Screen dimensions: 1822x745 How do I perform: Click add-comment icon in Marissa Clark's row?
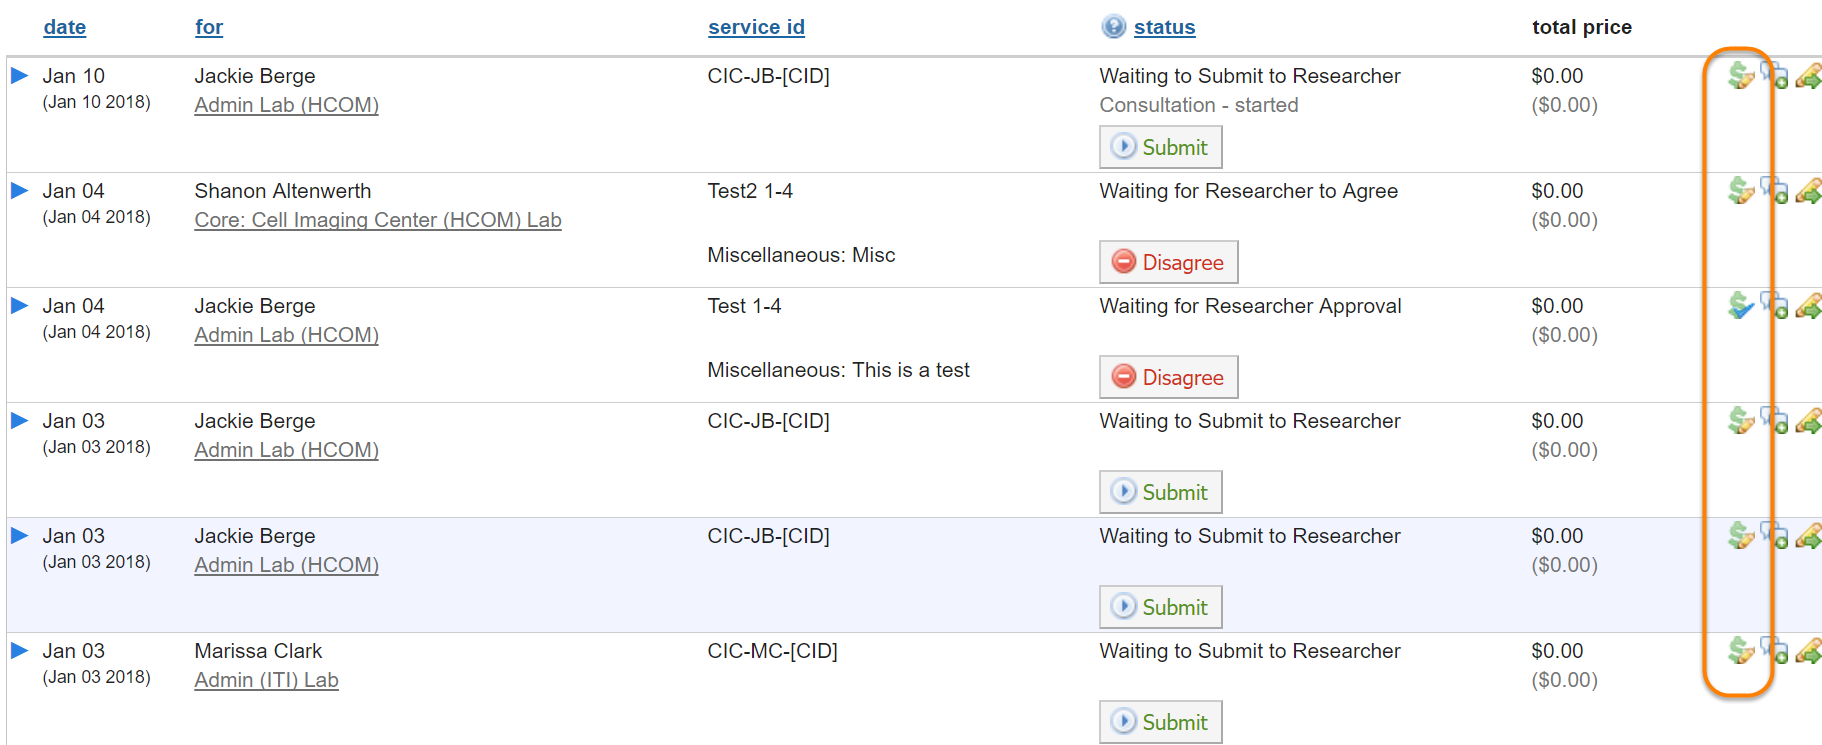[x=1775, y=651]
